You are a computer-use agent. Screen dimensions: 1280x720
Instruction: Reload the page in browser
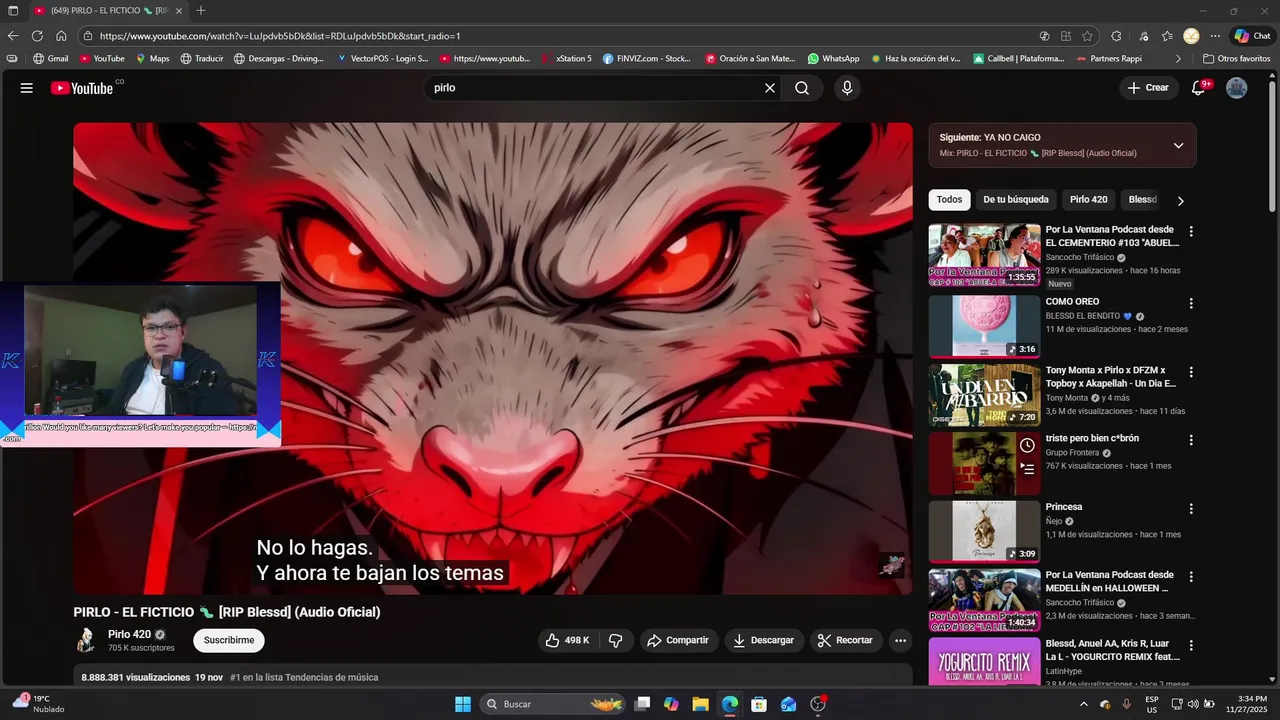tap(37, 36)
